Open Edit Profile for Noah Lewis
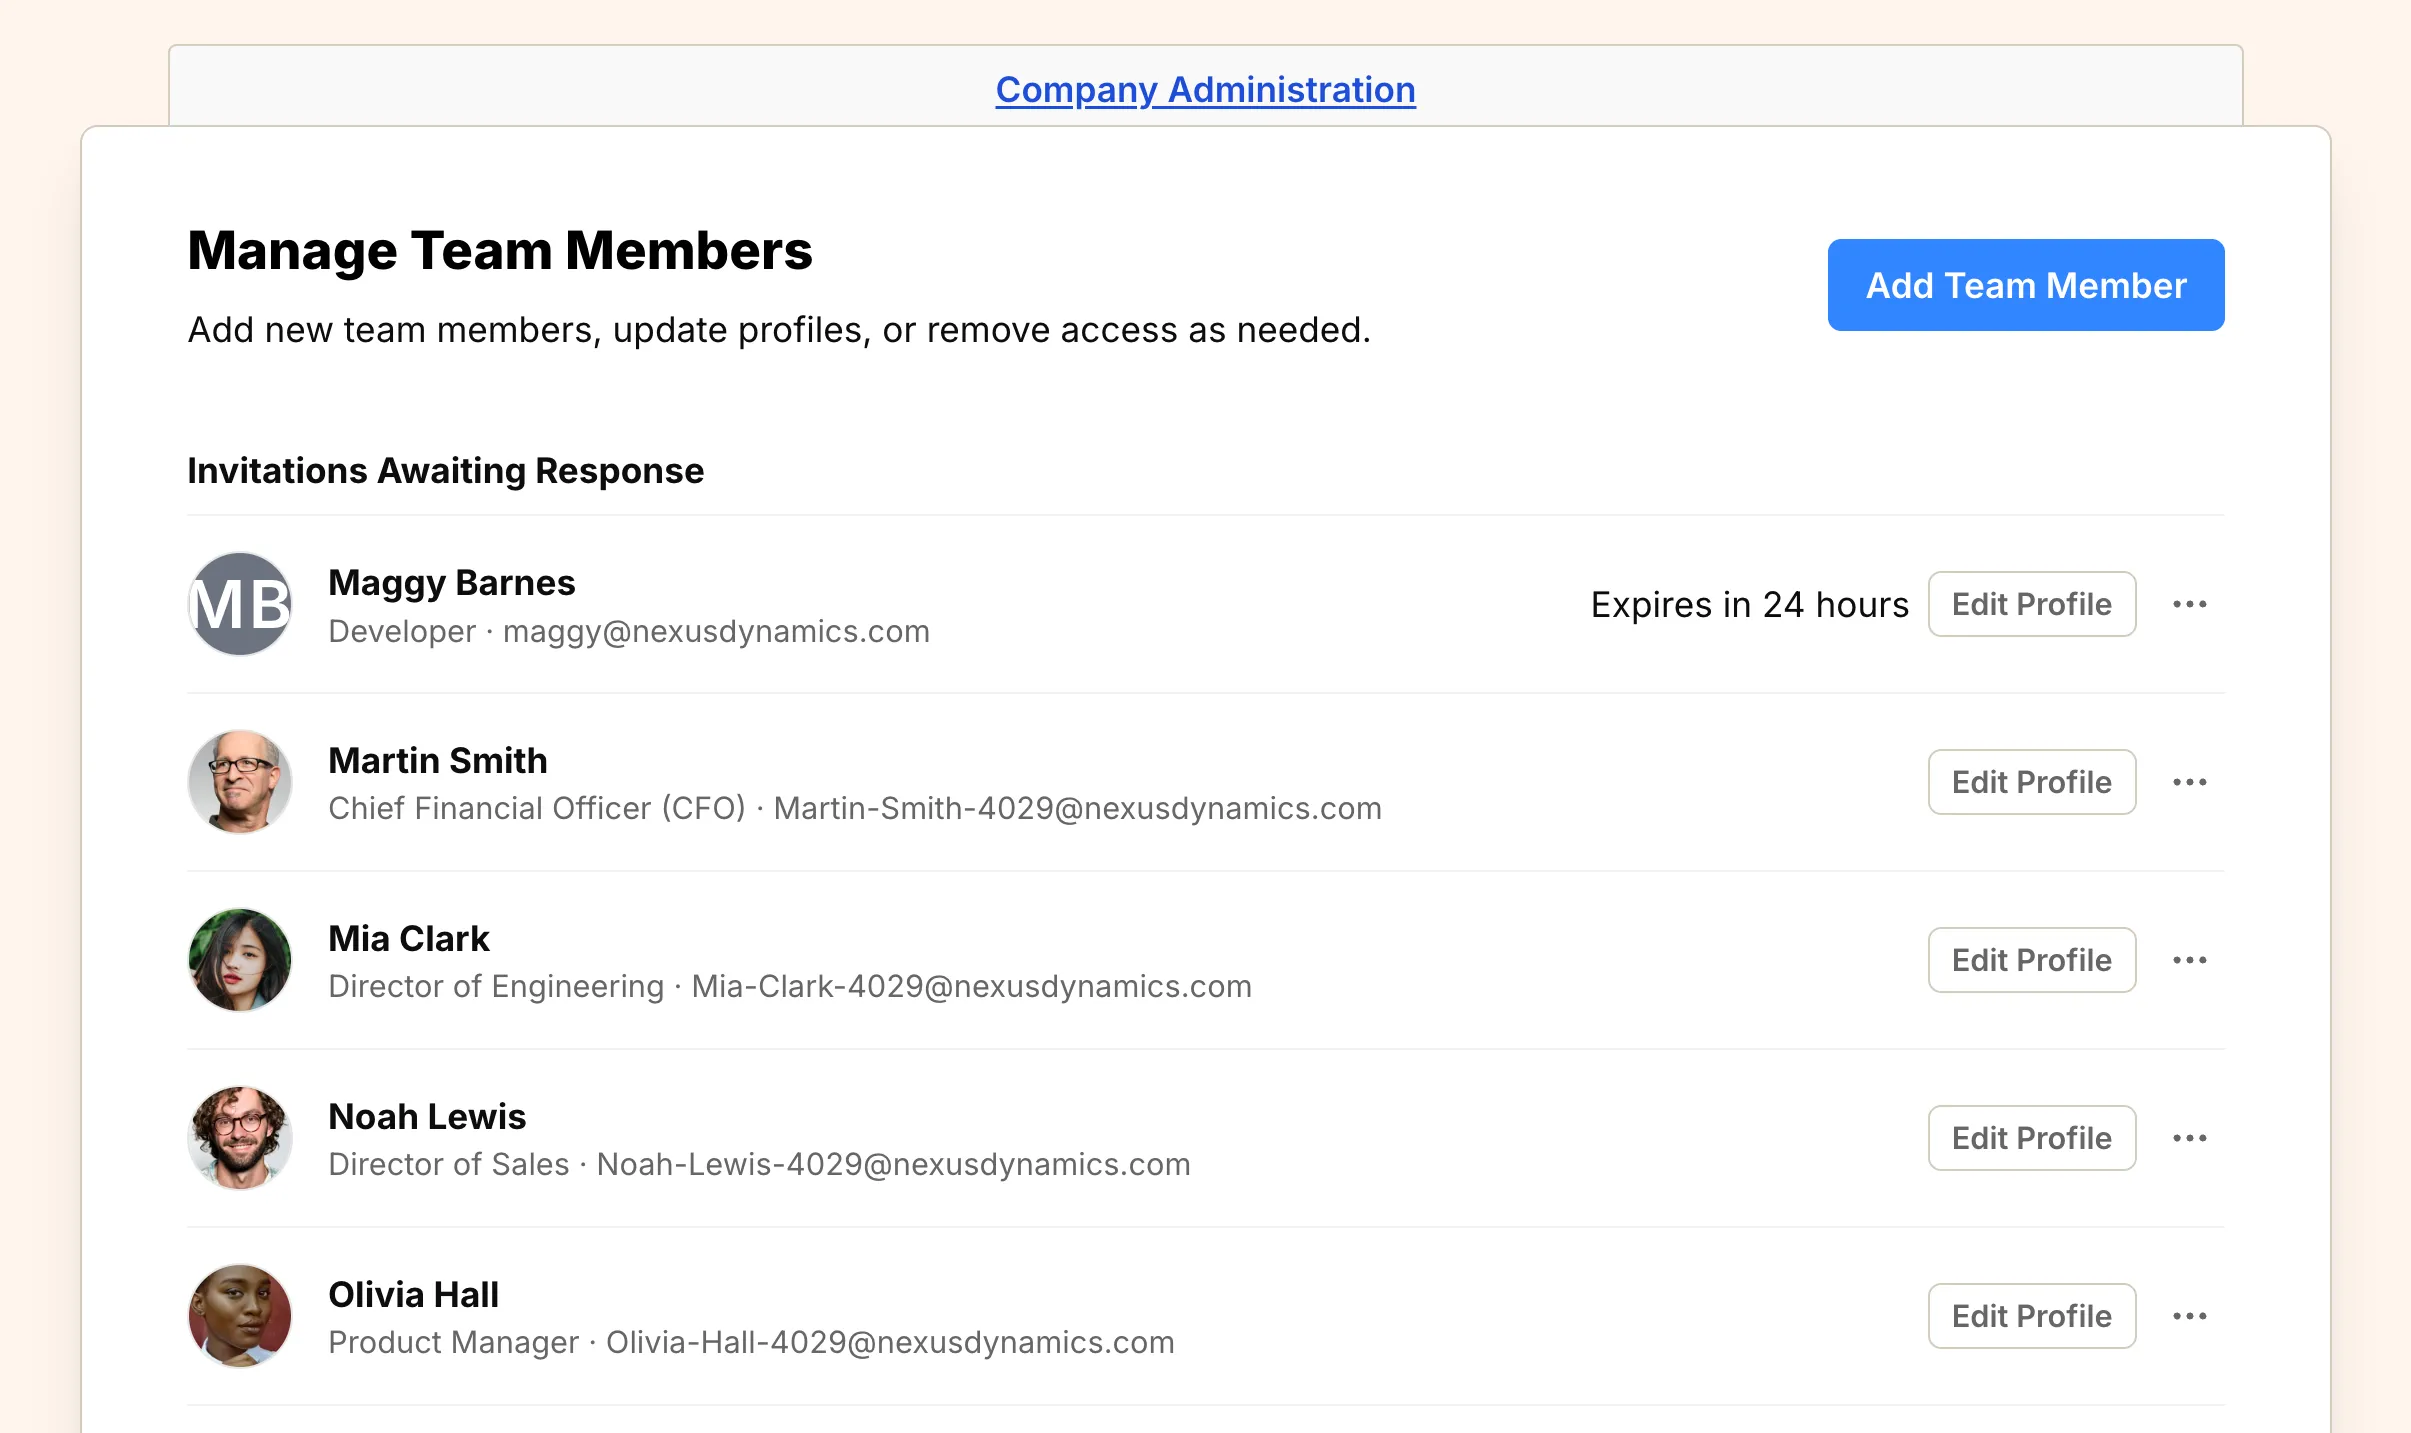2411x1433 pixels. 2032,1137
